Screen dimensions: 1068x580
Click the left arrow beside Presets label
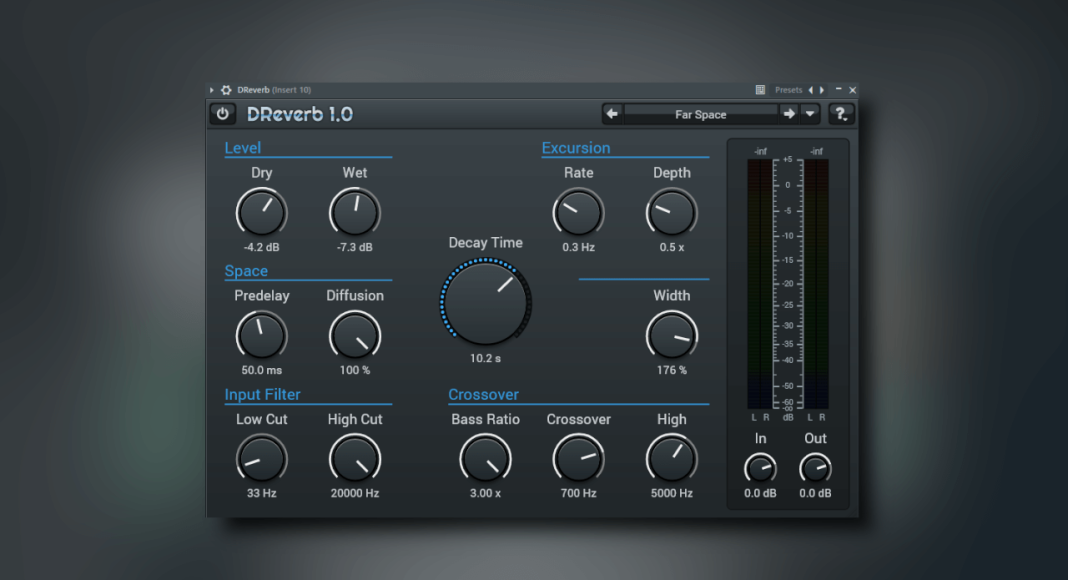pos(812,90)
